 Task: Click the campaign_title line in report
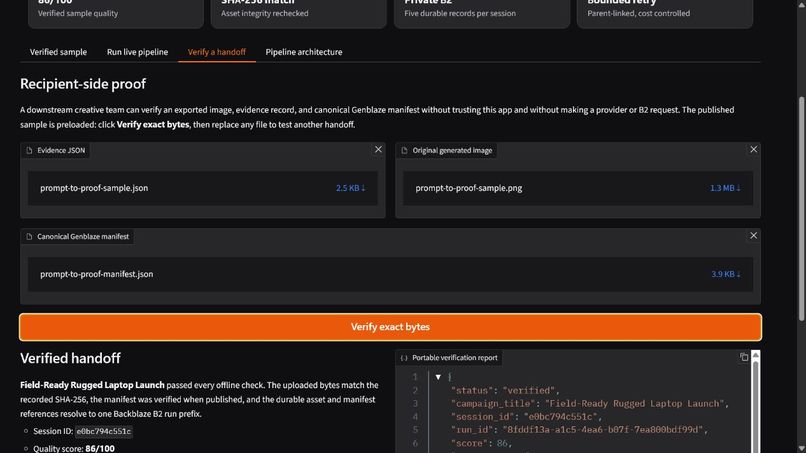tap(590, 404)
